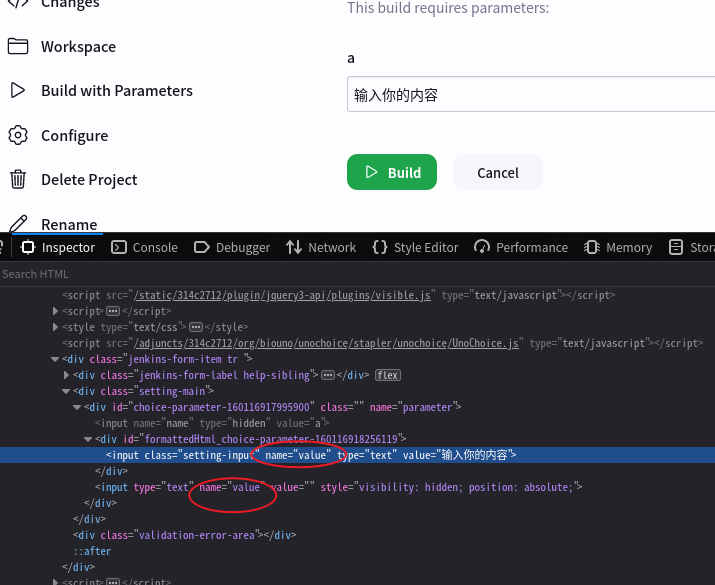Open Configure in the sidebar
The width and height of the screenshot is (715, 585).
click(74, 135)
